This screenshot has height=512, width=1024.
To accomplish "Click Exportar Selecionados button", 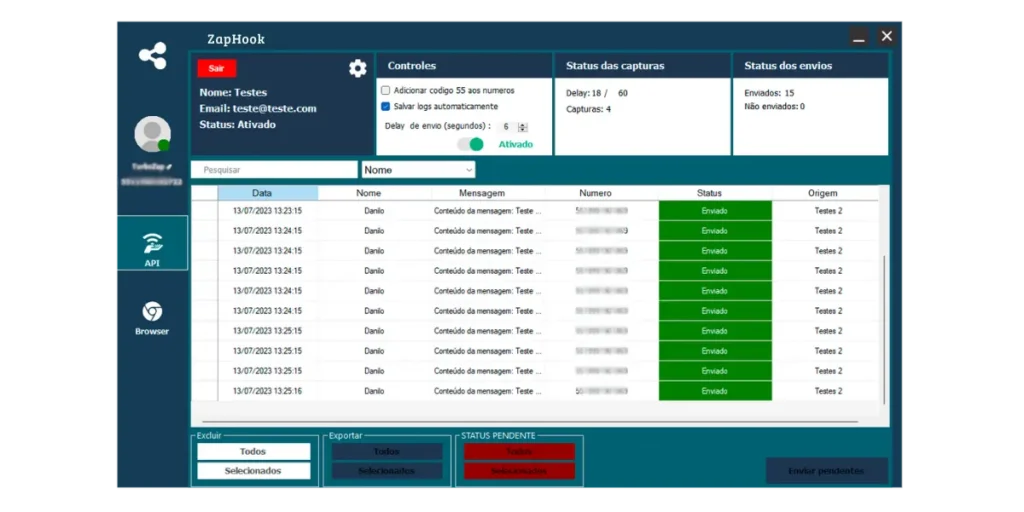I will pos(387,471).
